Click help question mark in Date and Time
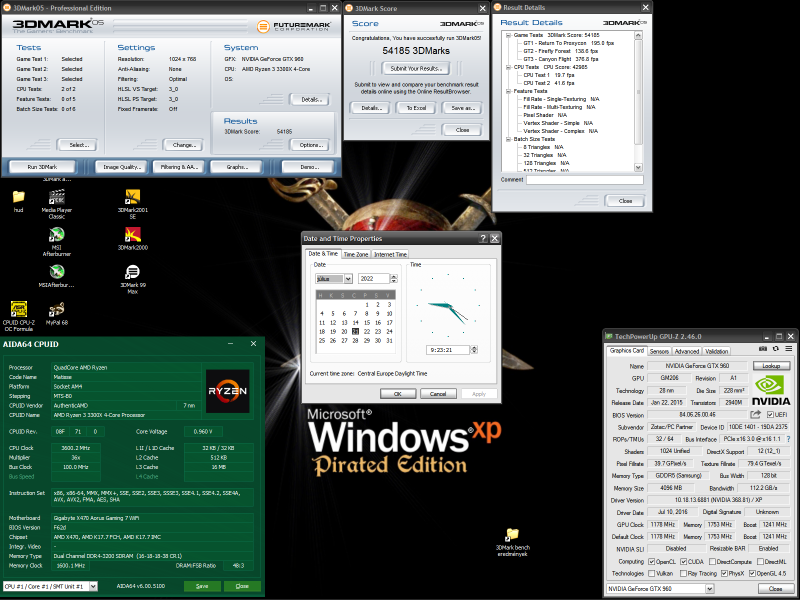Screen dimensions: 800x600 click(483, 238)
